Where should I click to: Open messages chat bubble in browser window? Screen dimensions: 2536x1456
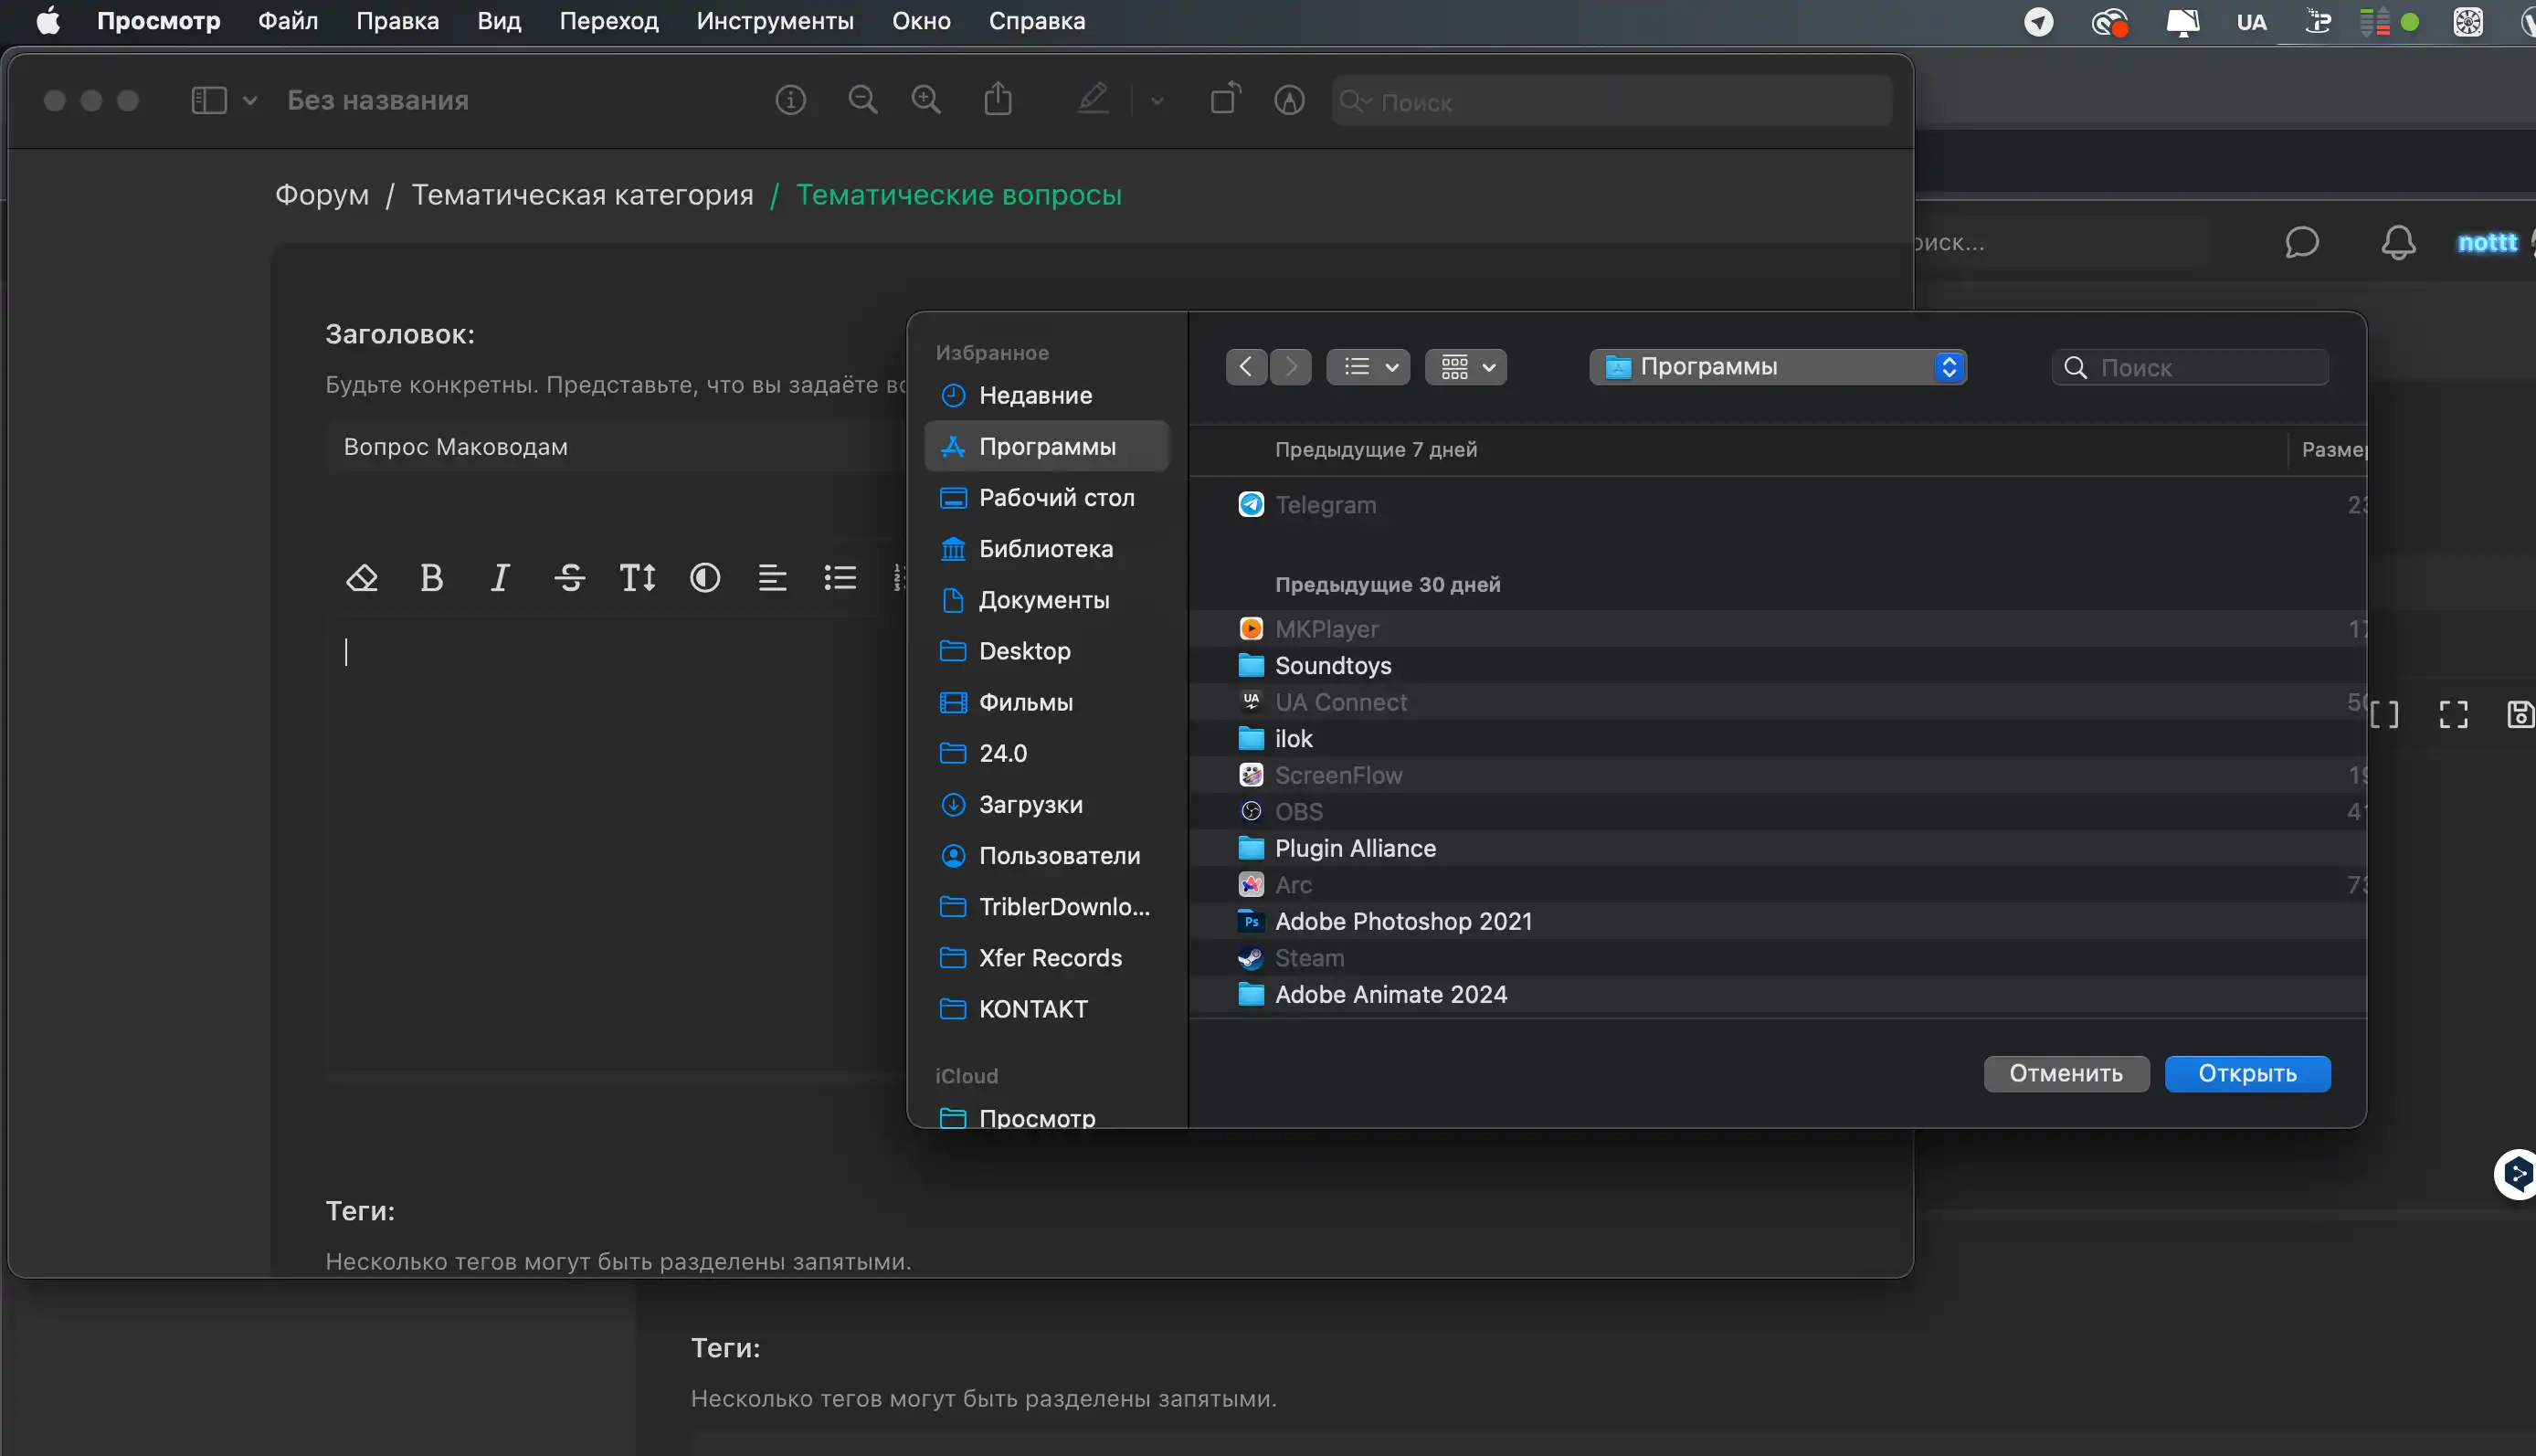[2301, 242]
